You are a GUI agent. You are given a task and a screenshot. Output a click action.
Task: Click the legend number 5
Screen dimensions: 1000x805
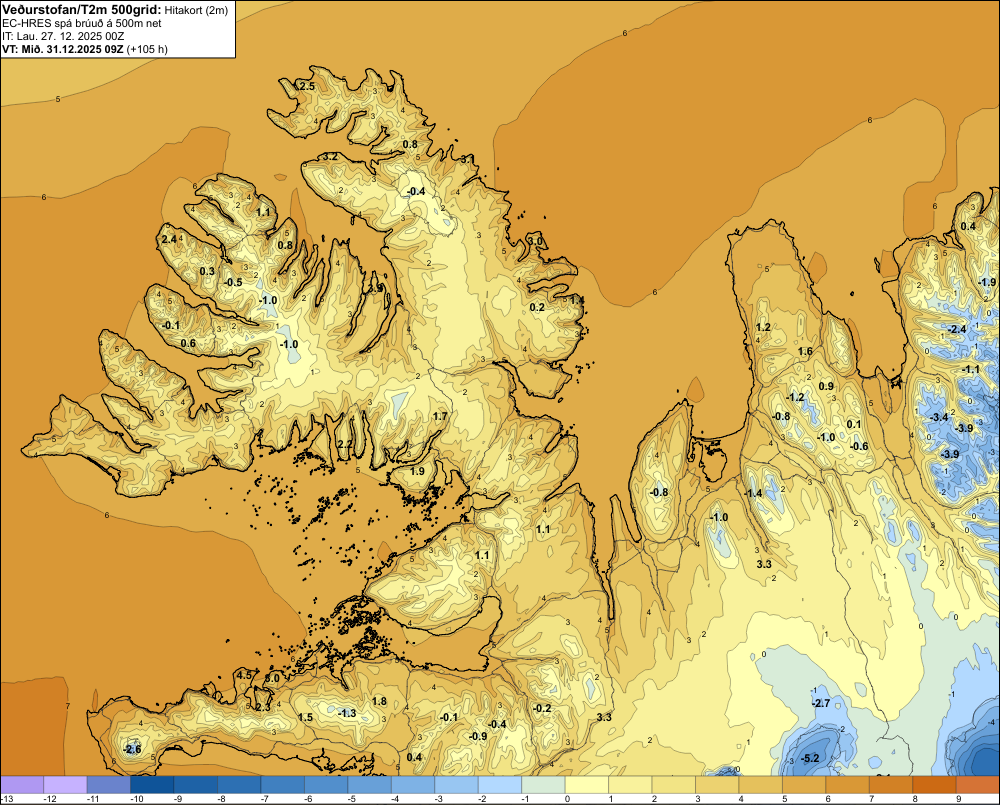click(784, 799)
